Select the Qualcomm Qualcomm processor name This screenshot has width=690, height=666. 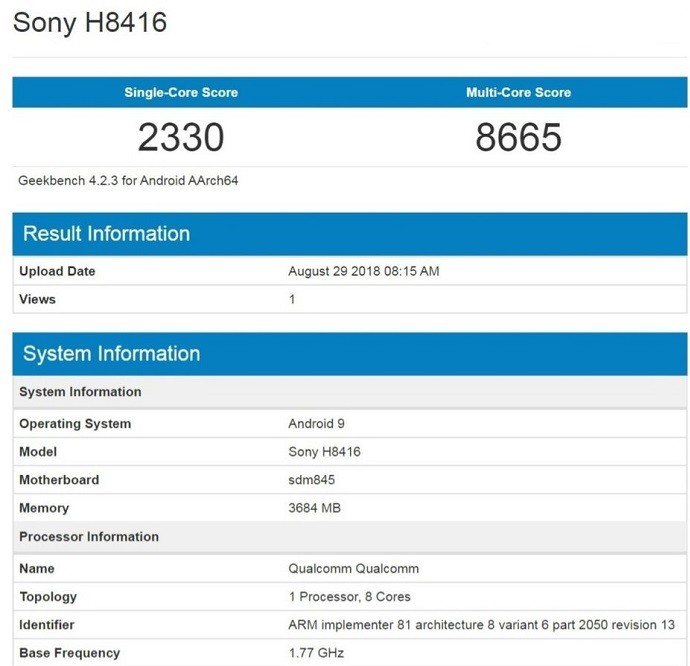[x=353, y=568]
